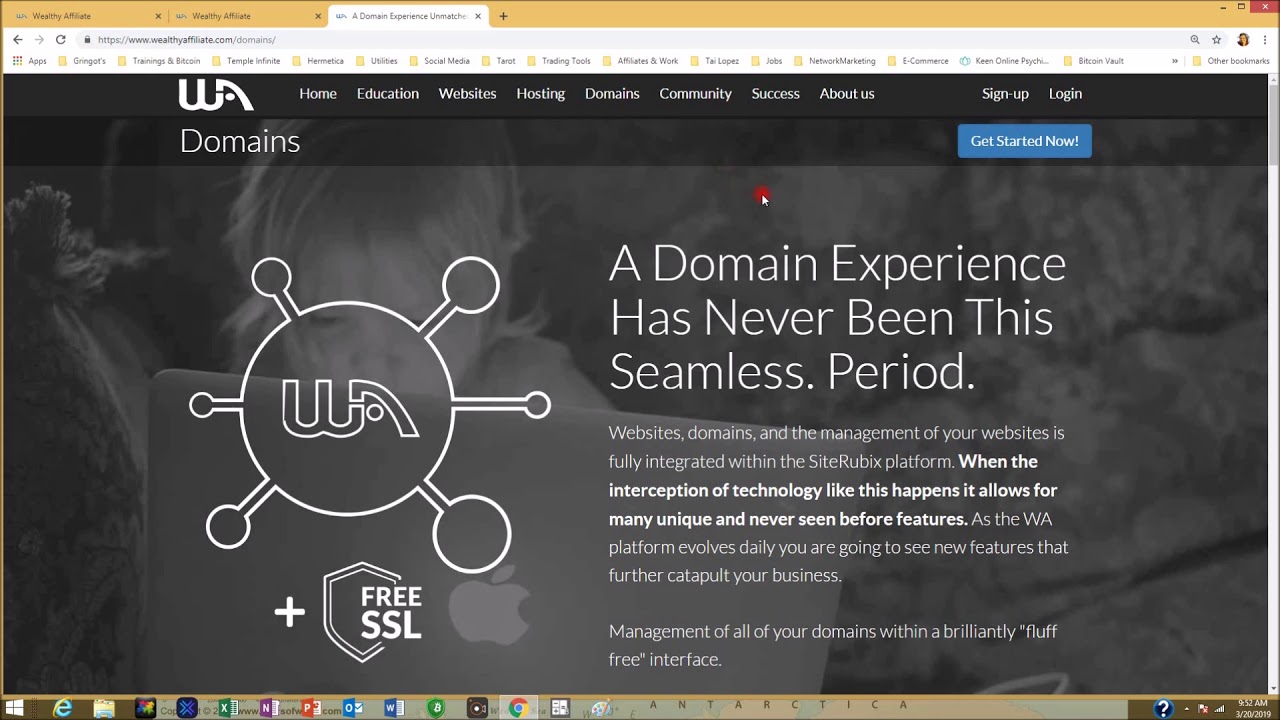This screenshot has width=1280, height=720.
Task: Open Windows Start menu
Action: pyautogui.click(x=15, y=708)
